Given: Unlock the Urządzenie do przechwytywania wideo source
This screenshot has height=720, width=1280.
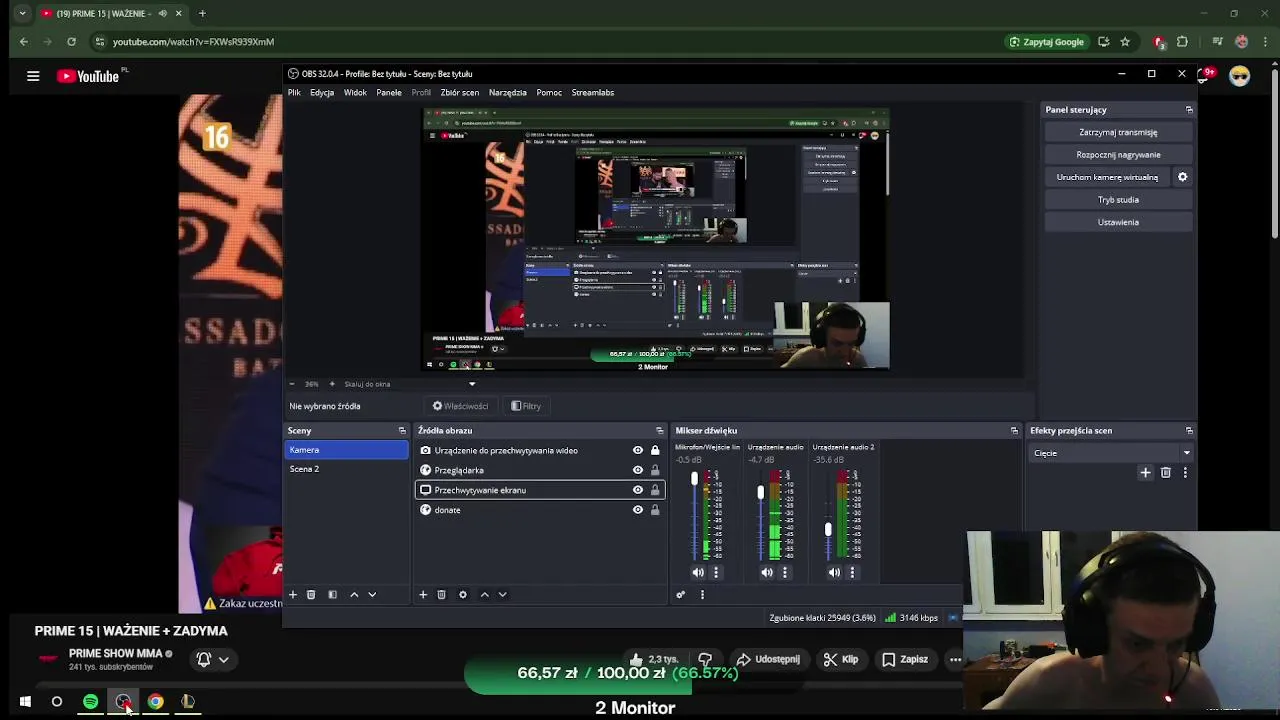Looking at the screenshot, I should [x=655, y=450].
